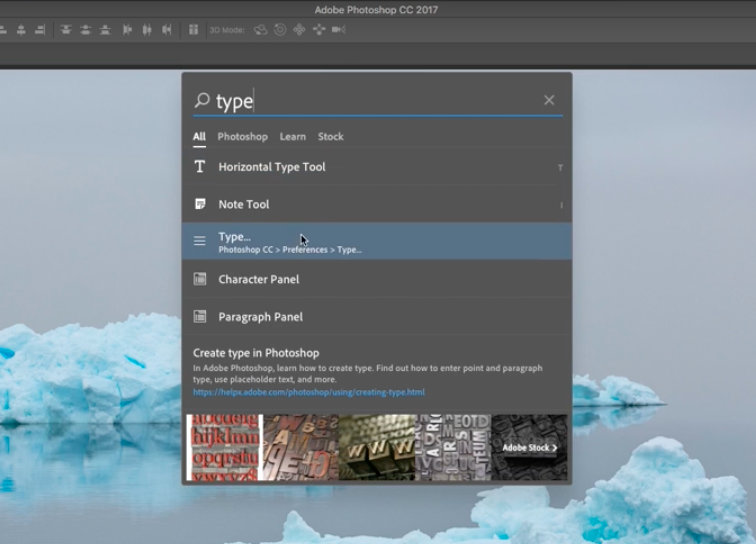Image resolution: width=756 pixels, height=544 pixels.
Task: Click the T icon beside Horizontal Type Tool
Action: pos(200,167)
